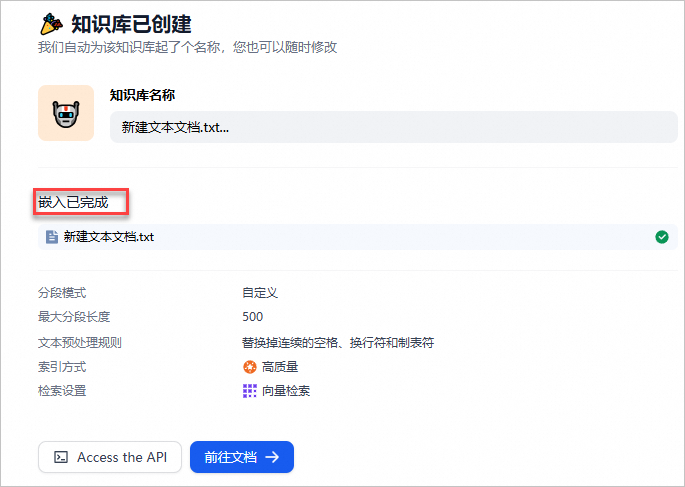This screenshot has height=487, width=685.
Task: Click the orange 高质量 index icon
Action: [250, 367]
